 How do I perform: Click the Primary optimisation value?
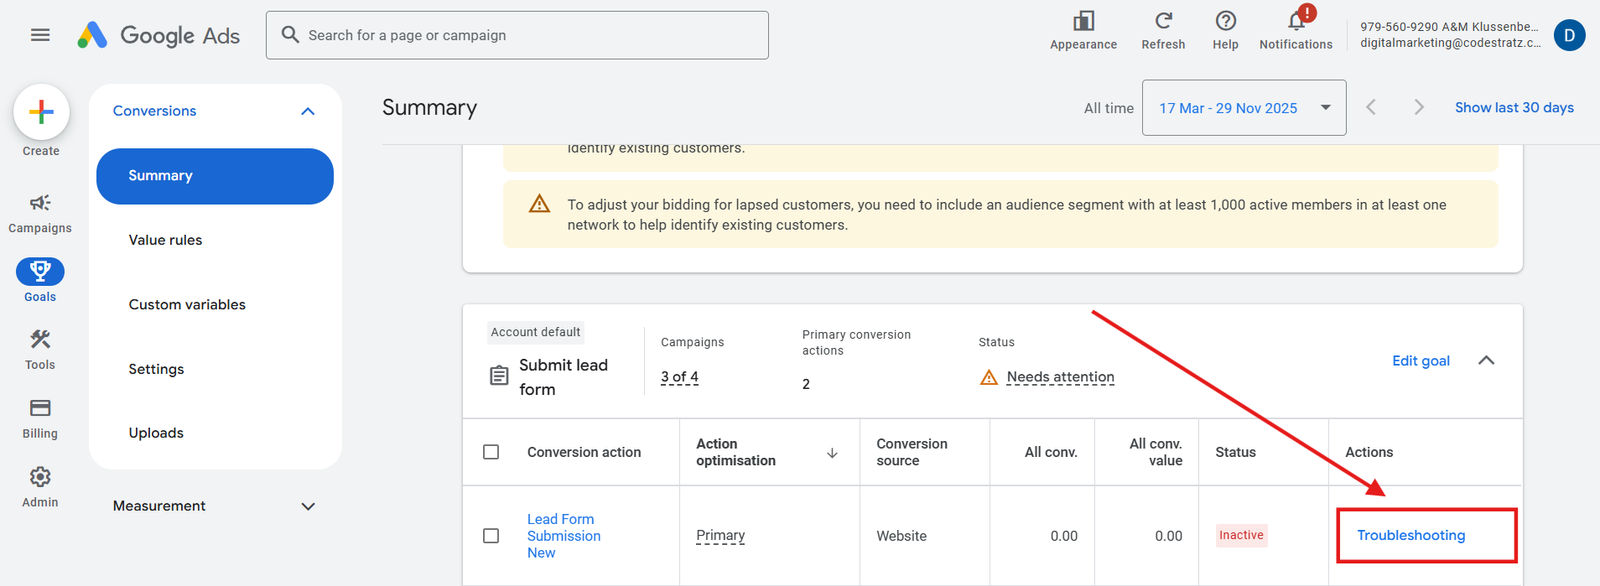(x=721, y=535)
